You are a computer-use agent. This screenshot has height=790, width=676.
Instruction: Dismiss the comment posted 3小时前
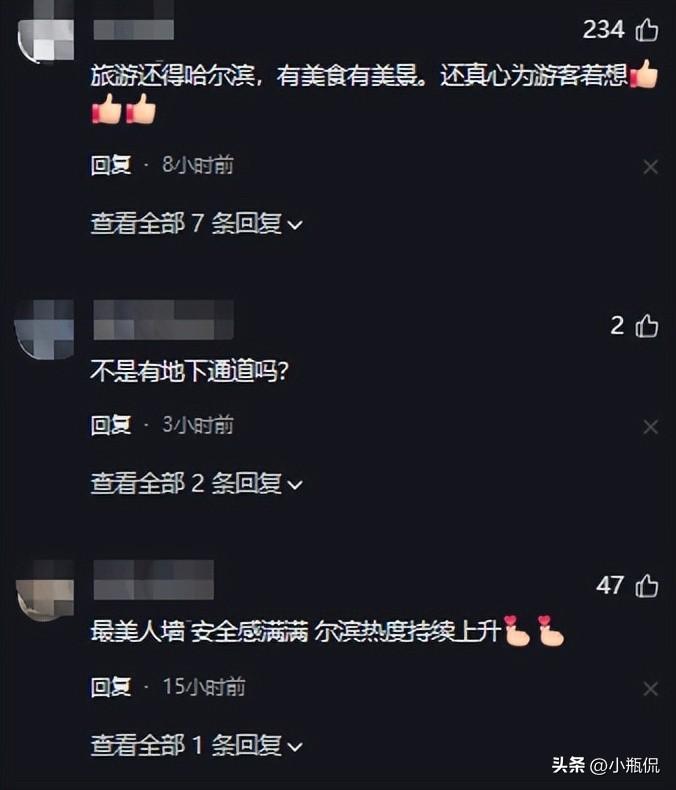pyautogui.click(x=650, y=427)
